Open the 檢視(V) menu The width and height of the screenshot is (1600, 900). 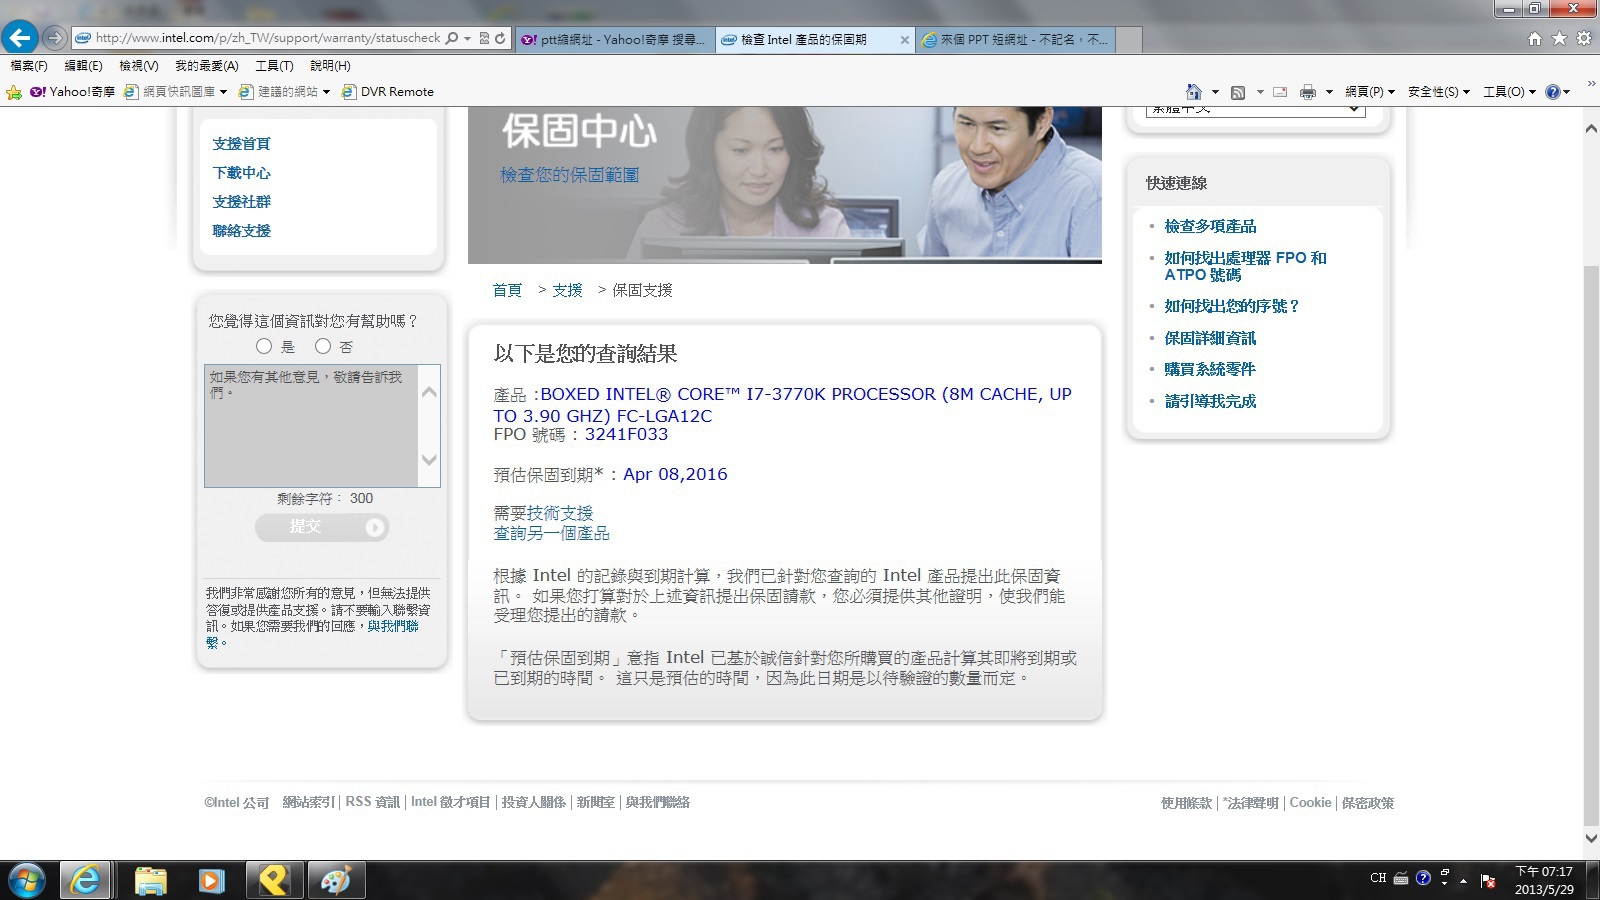click(x=139, y=66)
